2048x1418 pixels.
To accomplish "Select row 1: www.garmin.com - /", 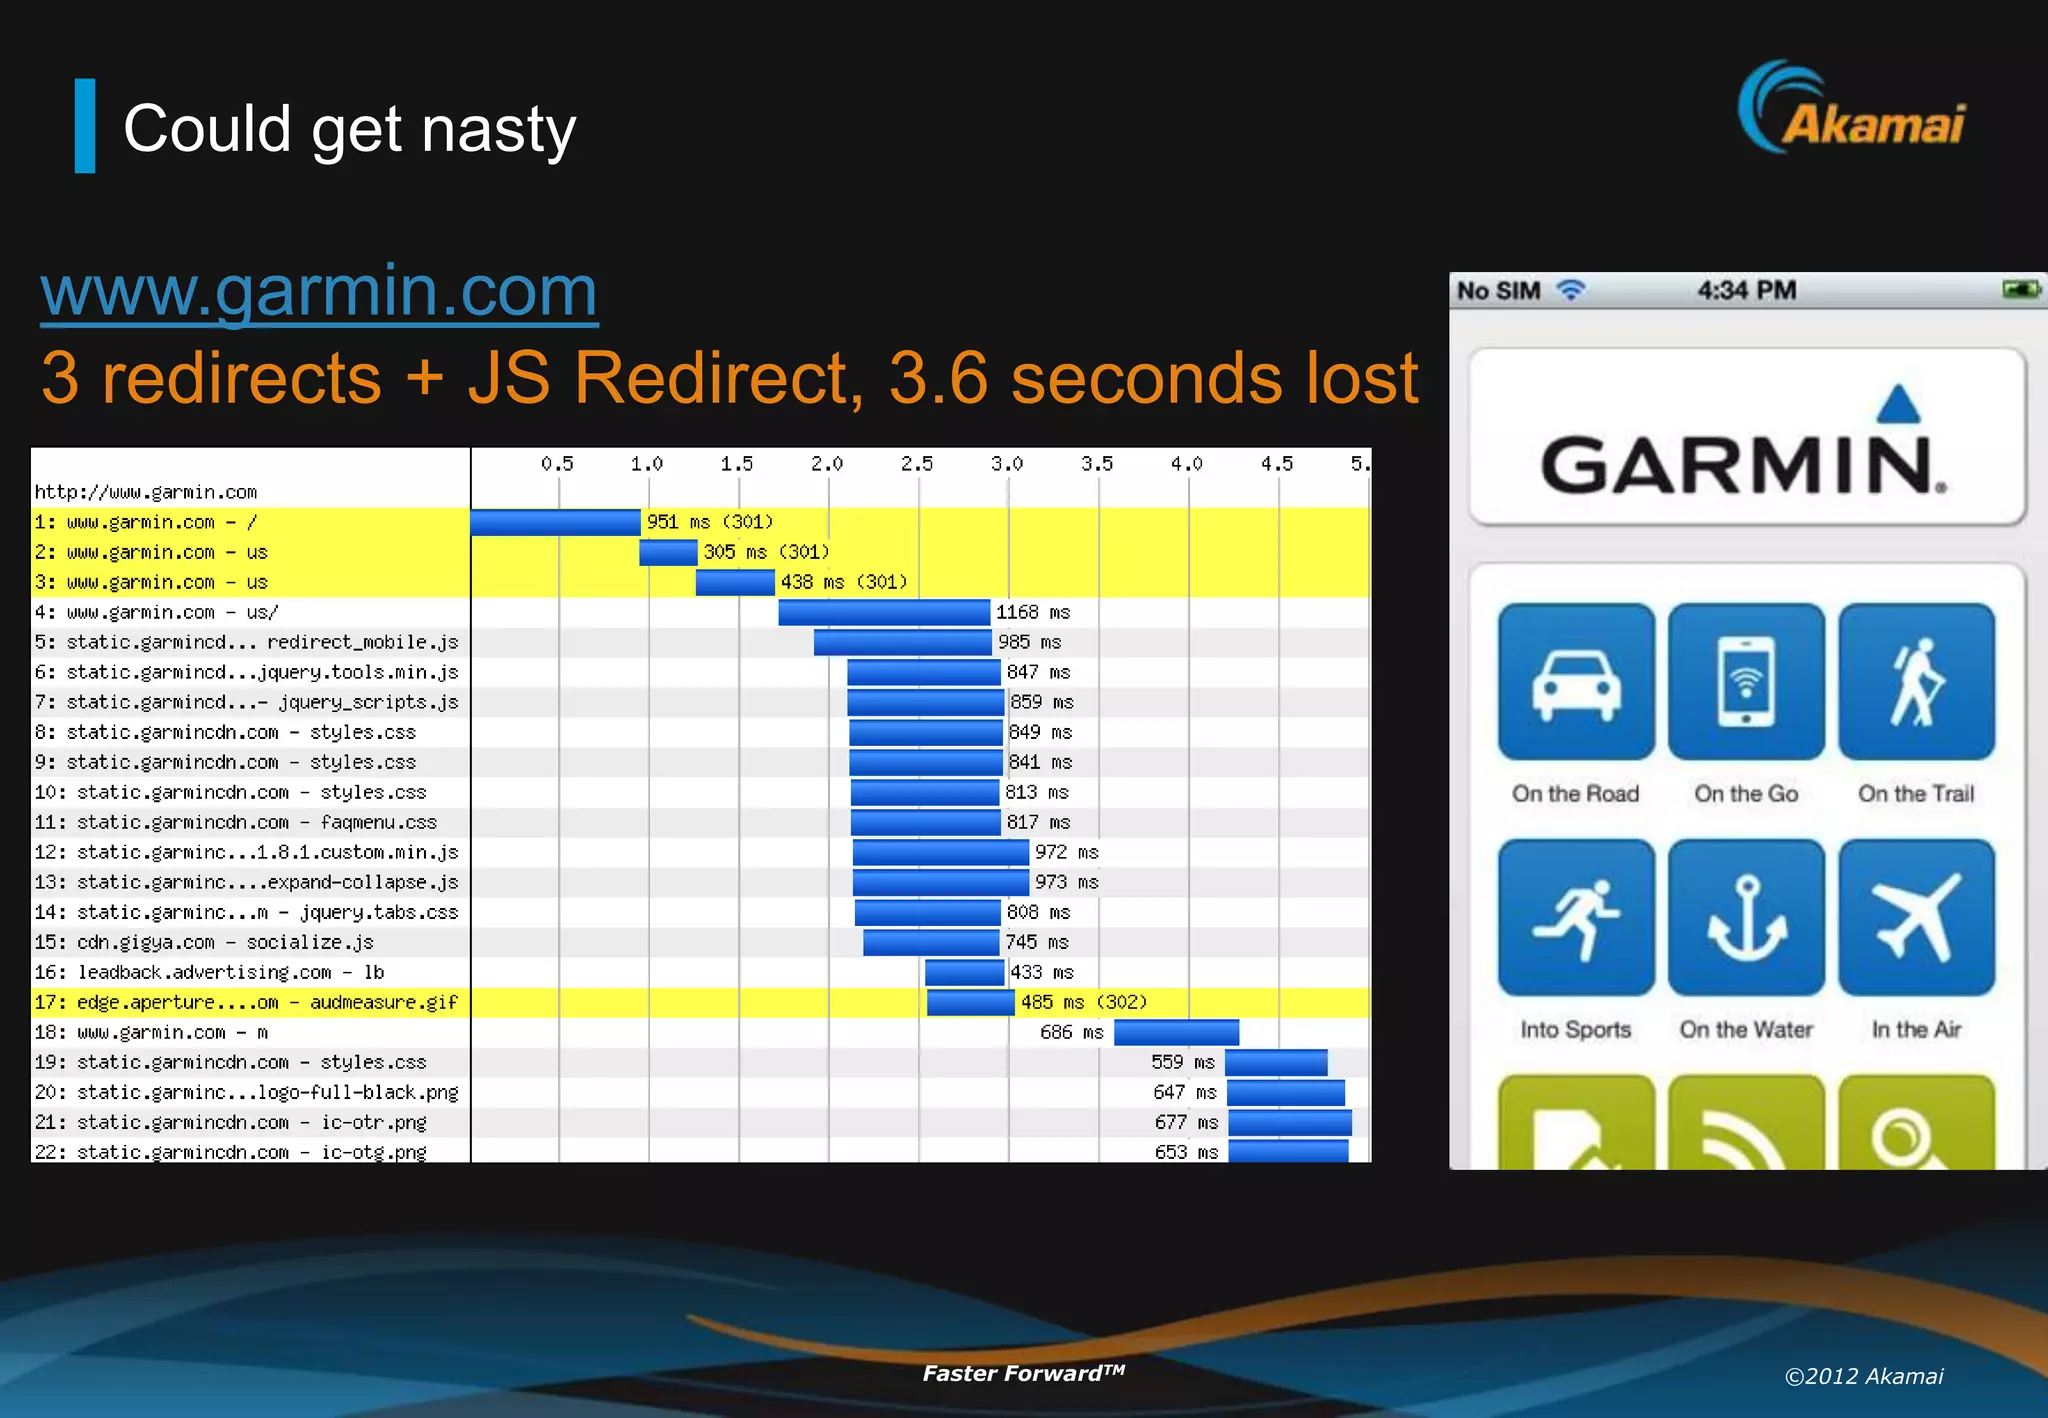I will pyautogui.click(x=700, y=522).
